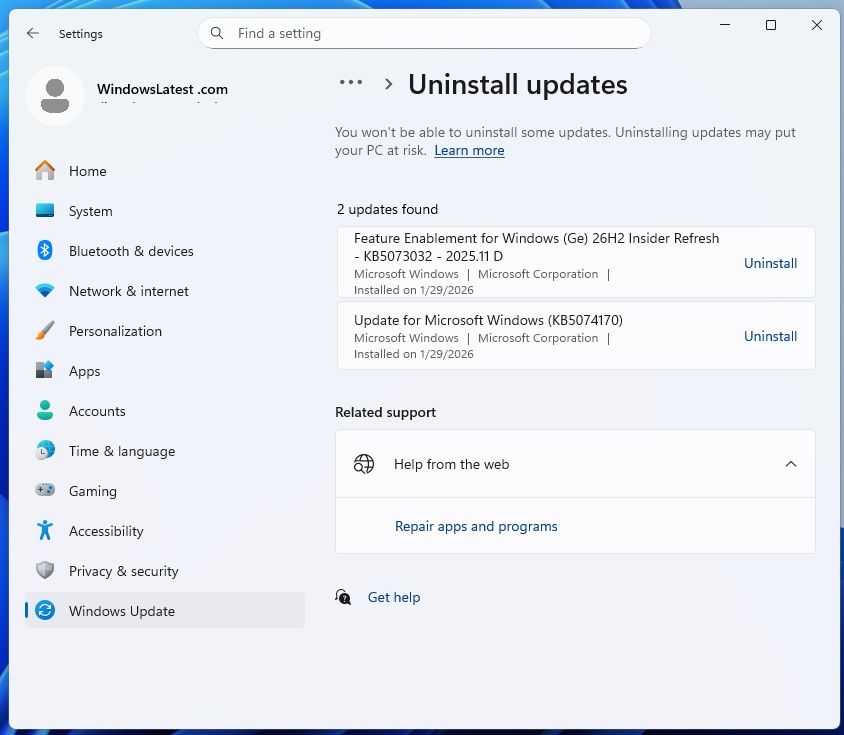Click the WindowsLatest .com user avatar
Viewport: 844px width, 735px height.
click(55, 96)
